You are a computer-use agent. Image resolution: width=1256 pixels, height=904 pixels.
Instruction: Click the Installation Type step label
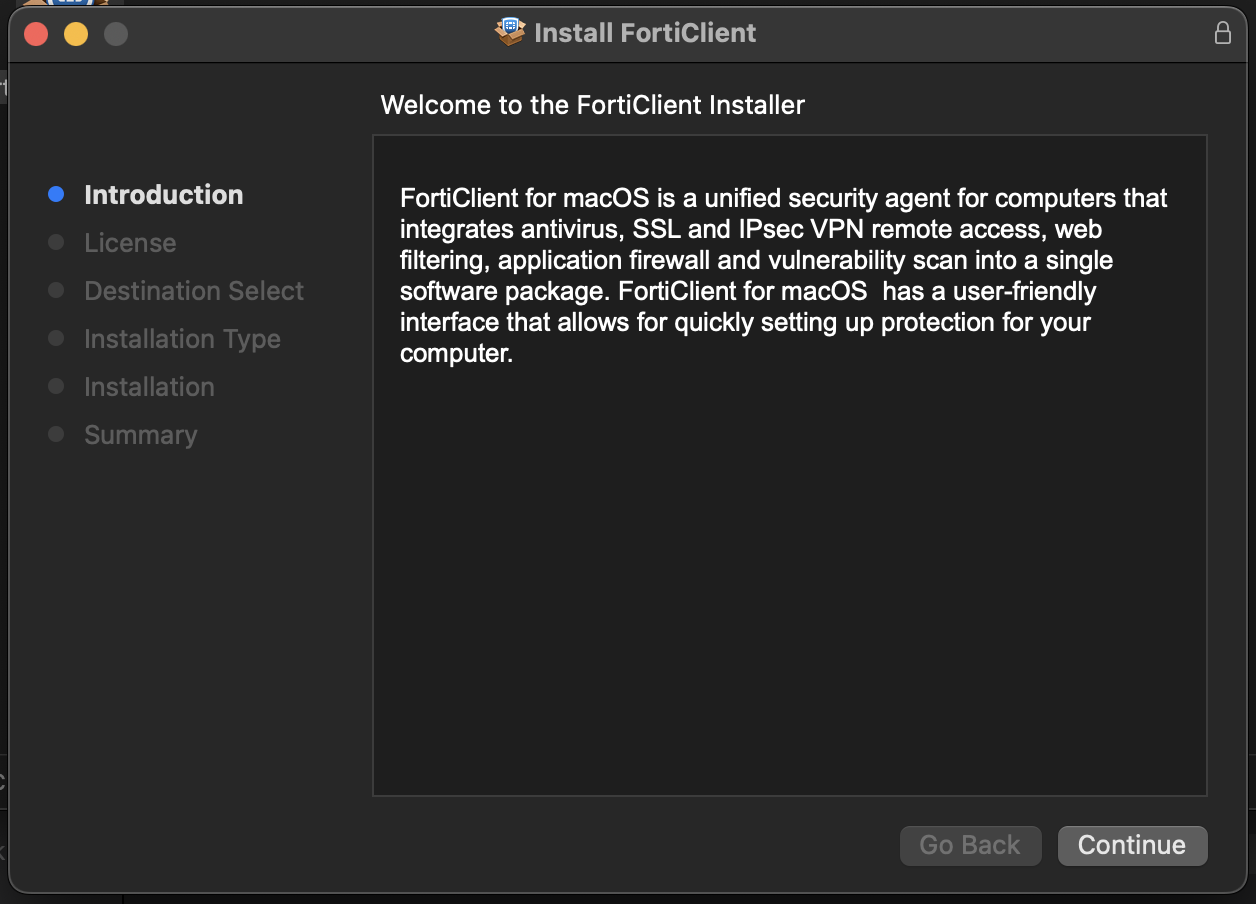(182, 339)
